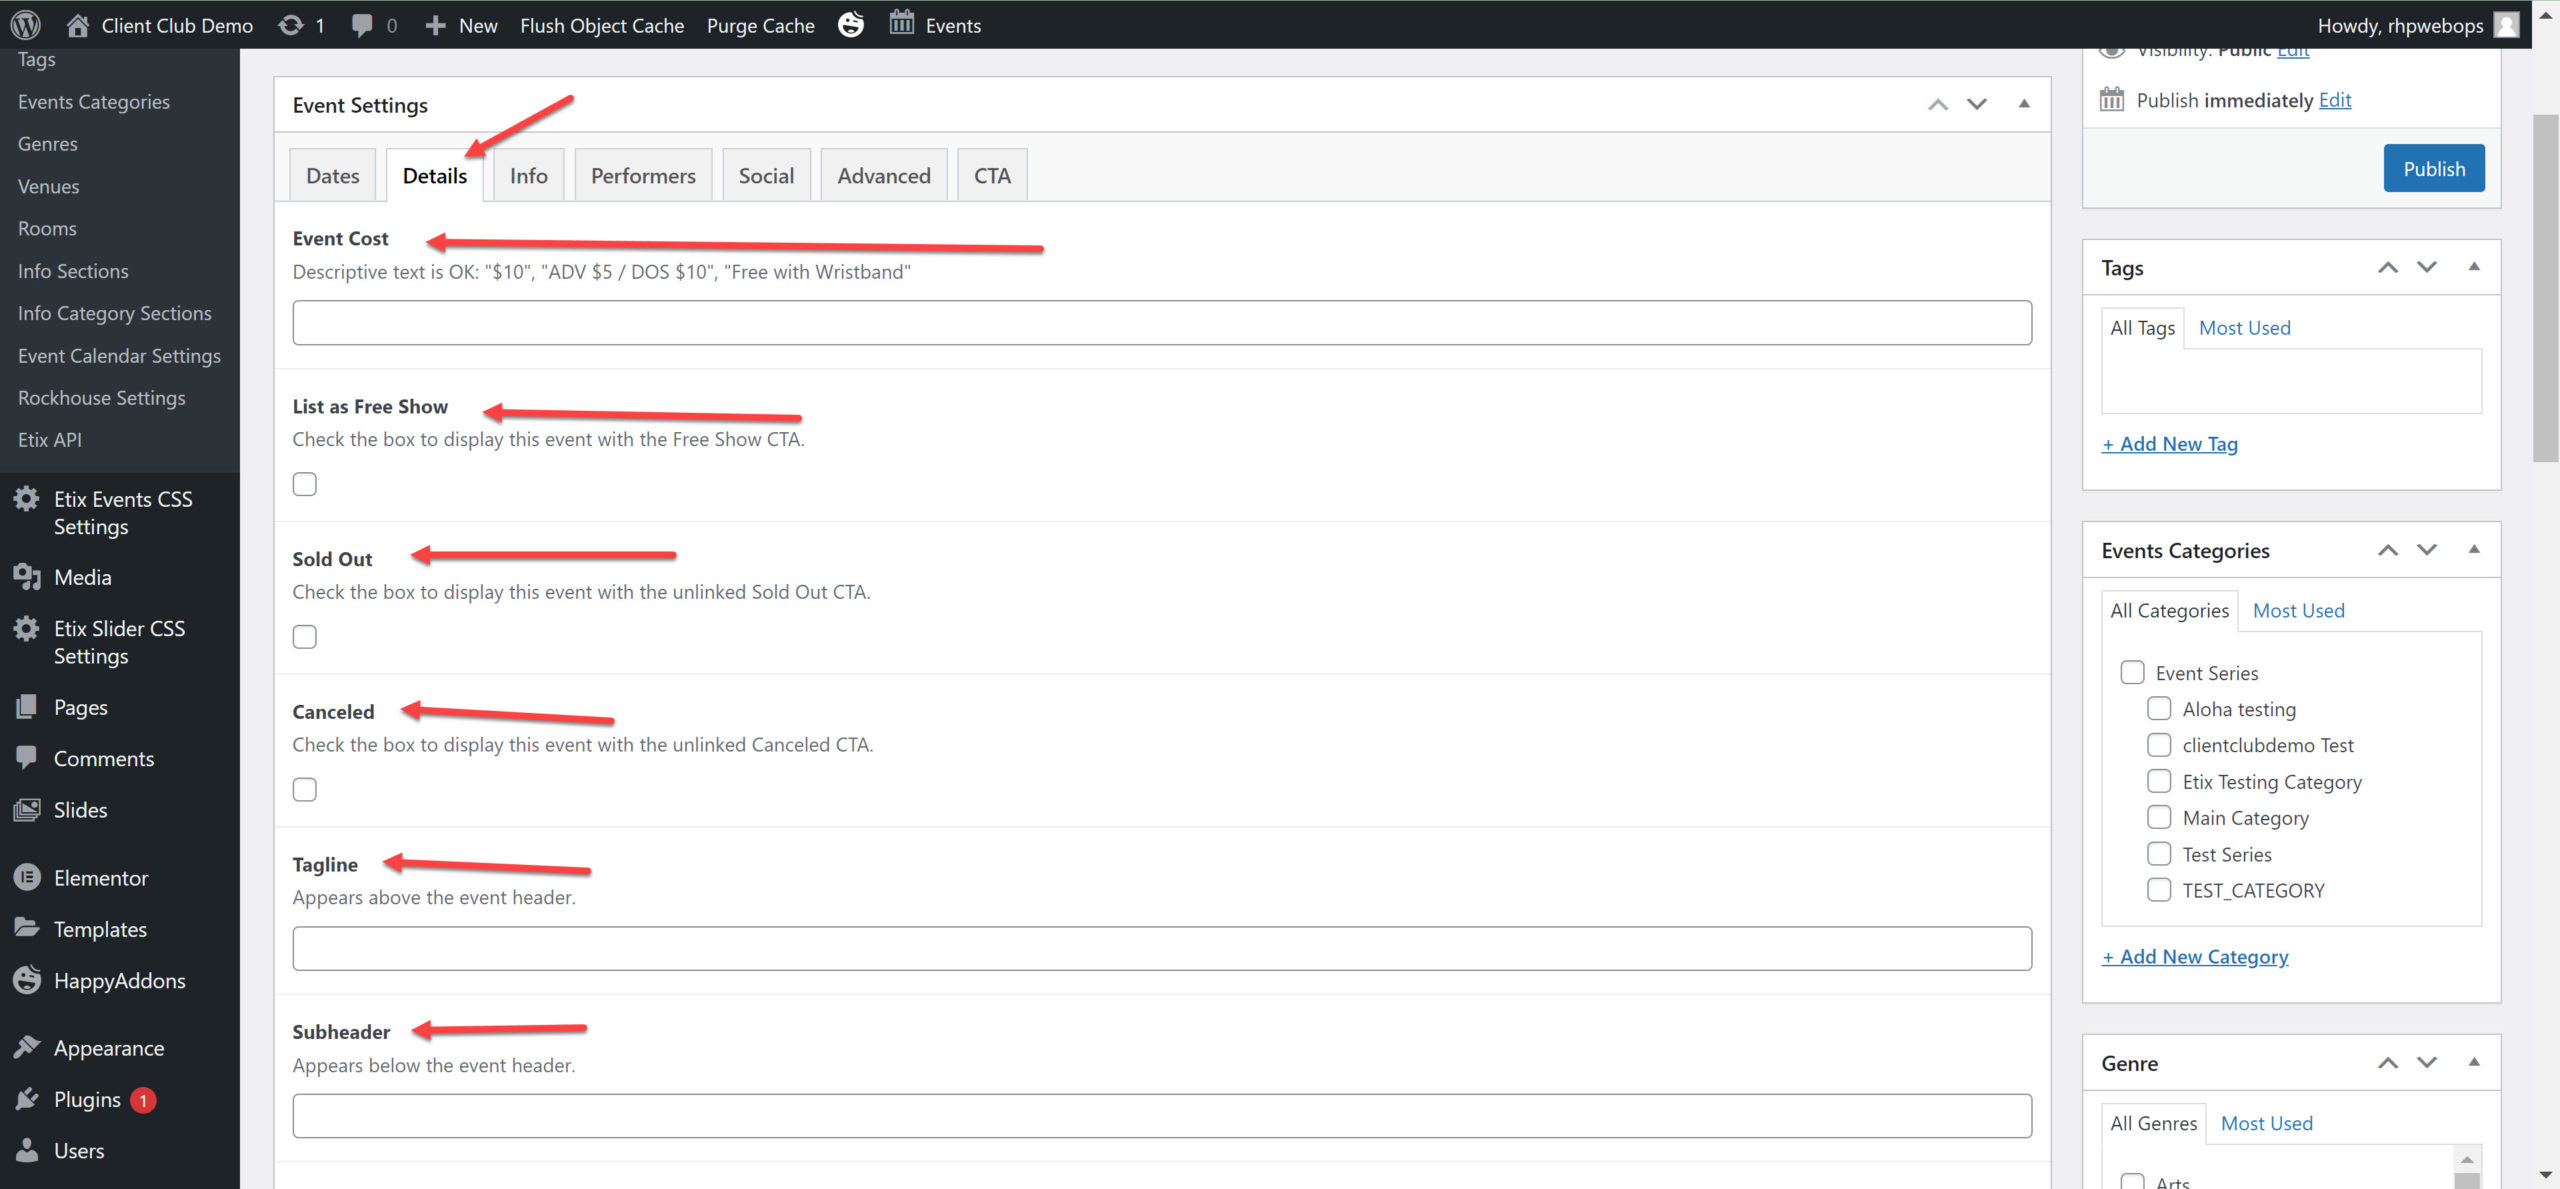2560x1189 pixels.
Task: Move Events Categories panel down
Action: pos(2427,550)
